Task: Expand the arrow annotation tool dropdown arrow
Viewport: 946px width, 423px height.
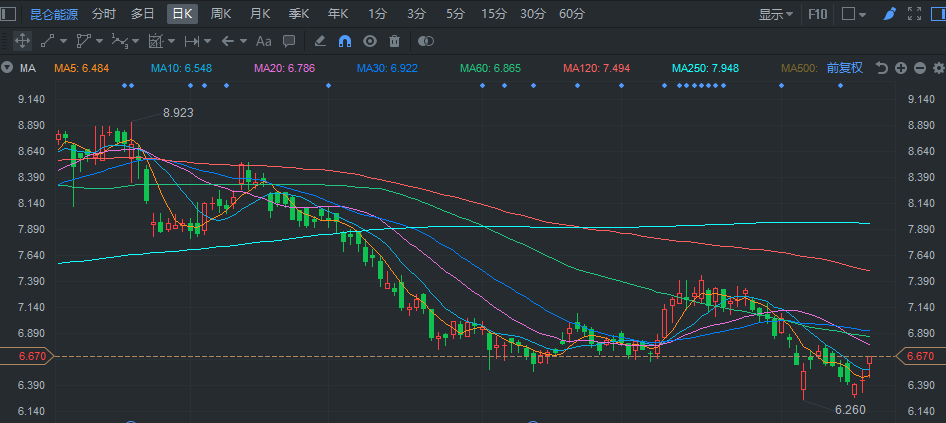Action: tap(244, 42)
